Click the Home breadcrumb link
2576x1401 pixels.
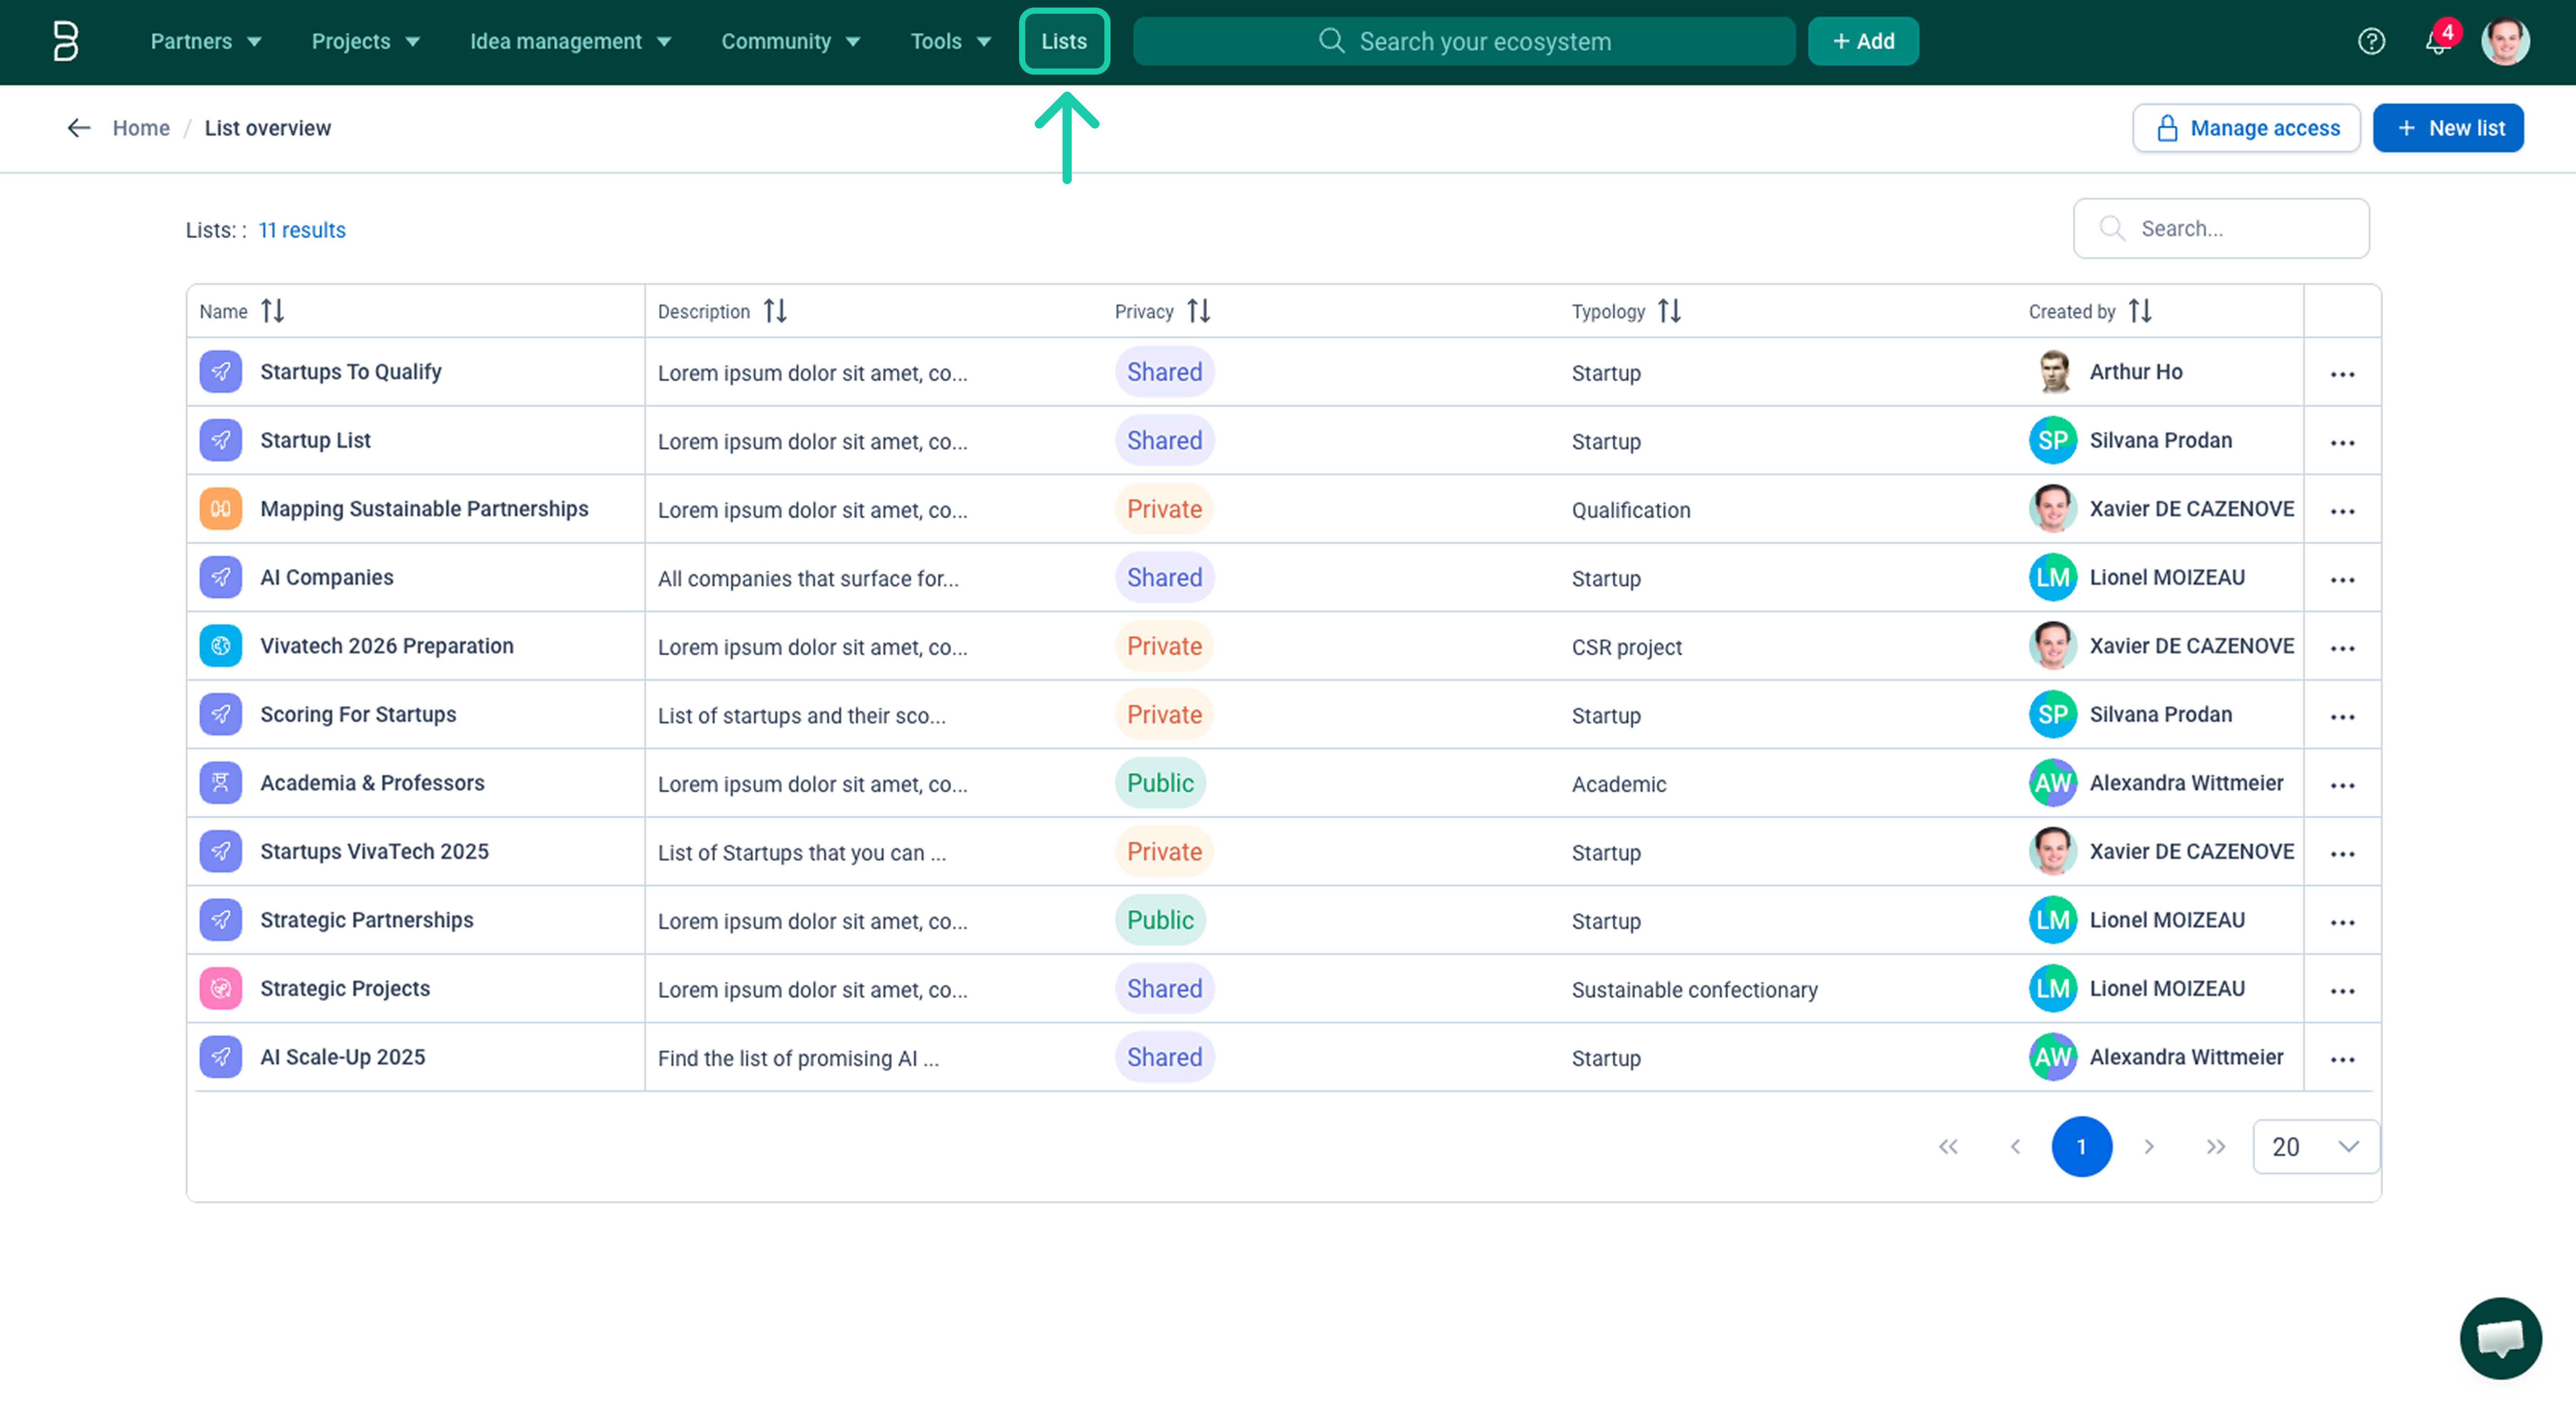[141, 128]
